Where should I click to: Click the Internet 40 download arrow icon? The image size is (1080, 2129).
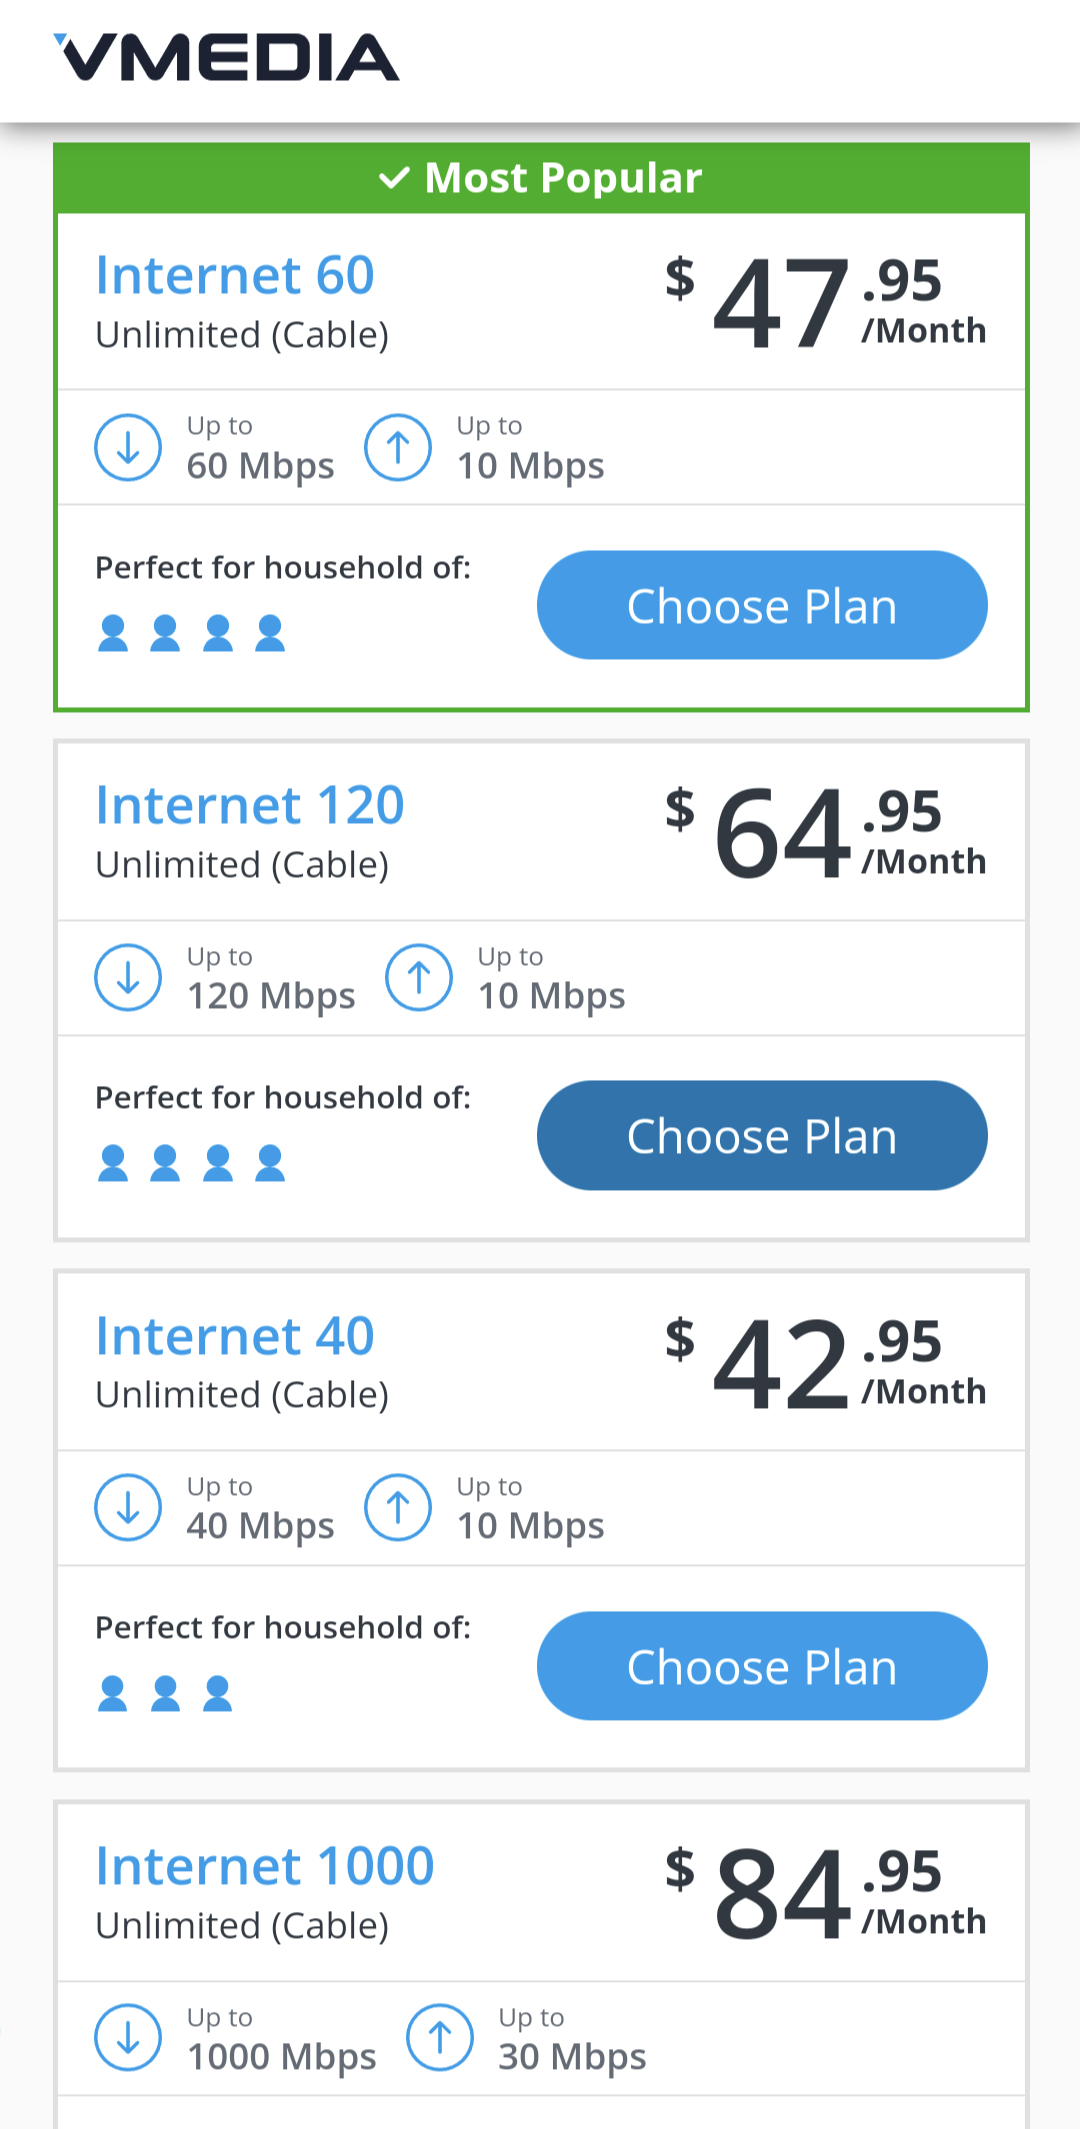click(128, 1507)
